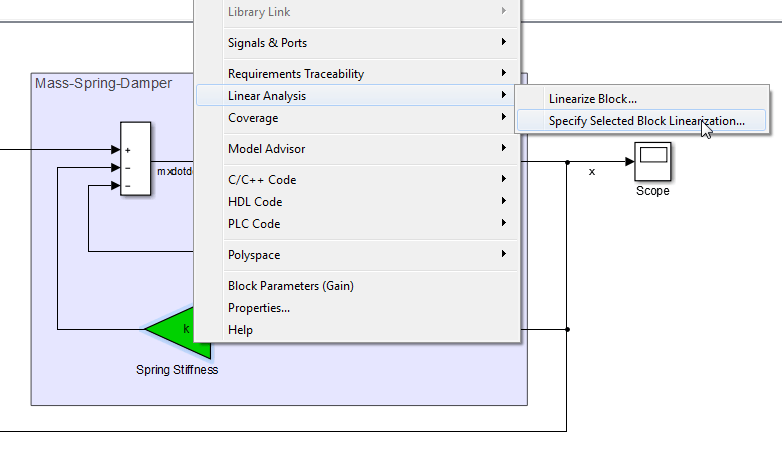Open the Coverage submenu
This screenshot has width=782, height=464.
click(x=253, y=118)
